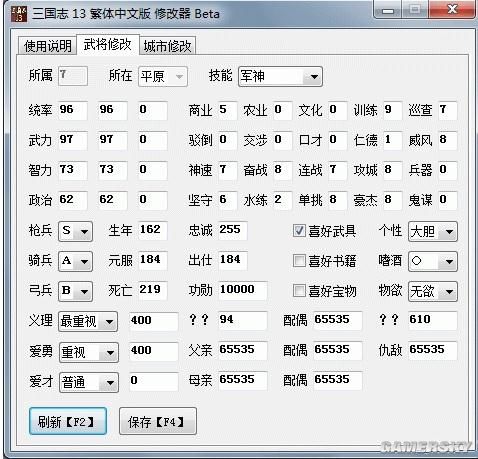
Task: Minimize the trainer window
Action: (388, 10)
